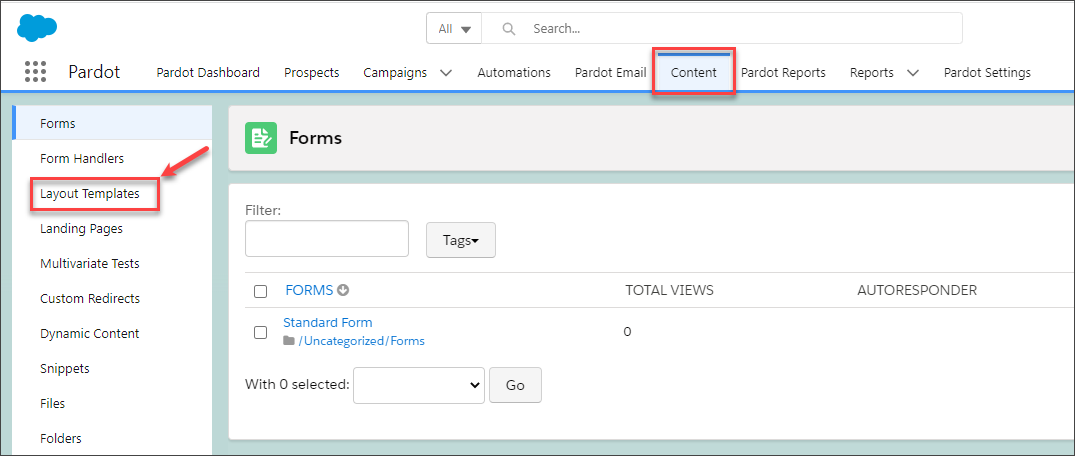The height and width of the screenshot is (456, 1075).
Task: Click the search magnifier icon
Action: click(x=509, y=29)
